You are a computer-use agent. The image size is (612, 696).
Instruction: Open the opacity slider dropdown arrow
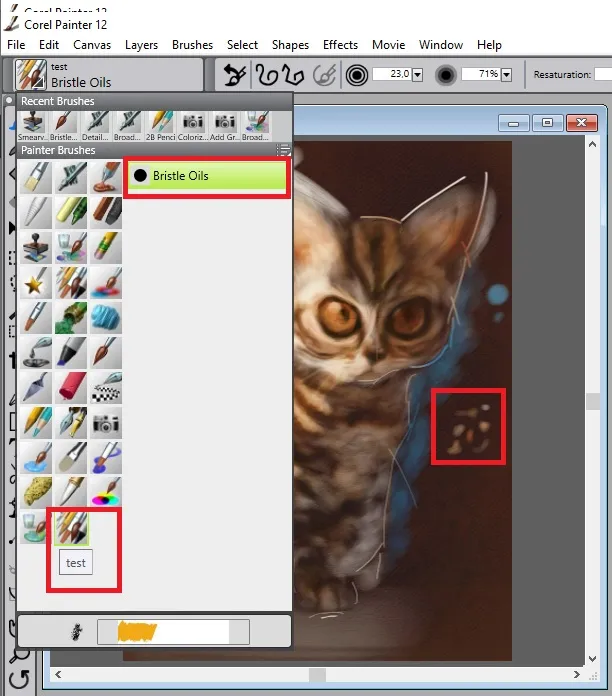point(506,75)
